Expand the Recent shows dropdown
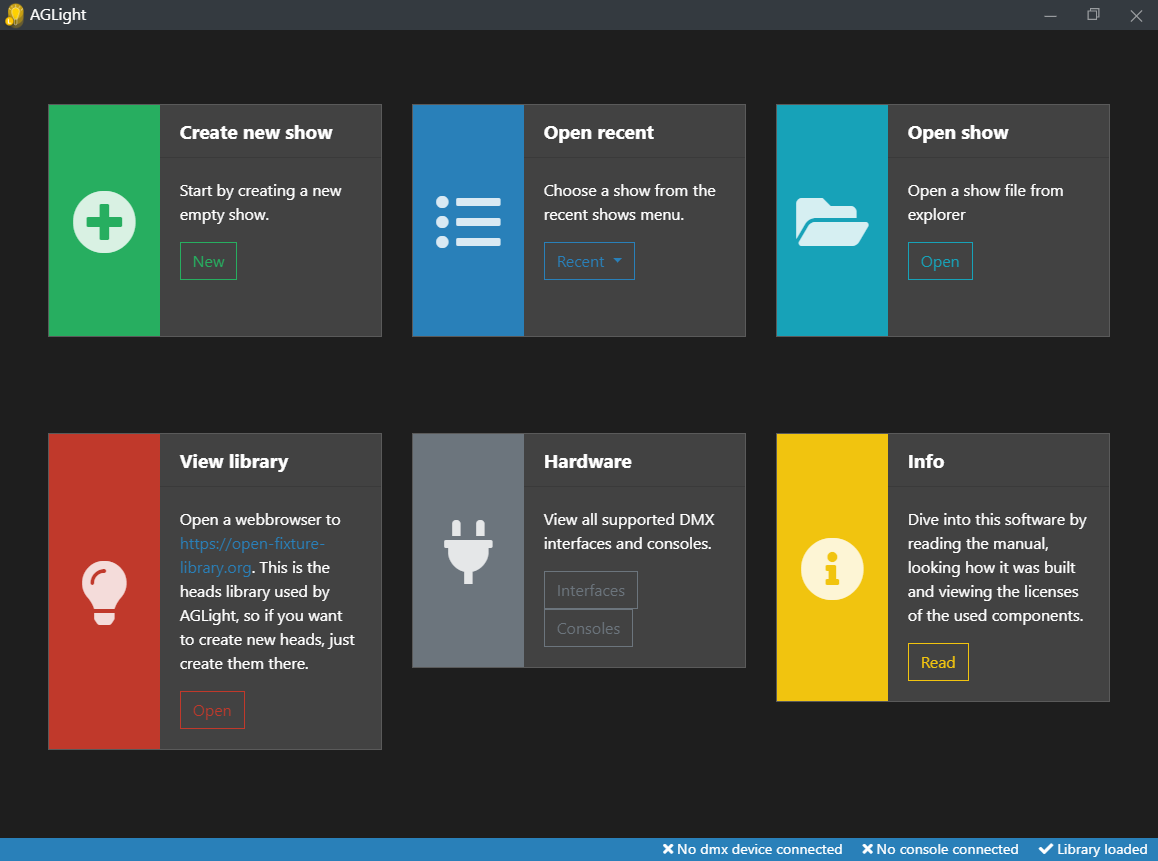 point(589,261)
